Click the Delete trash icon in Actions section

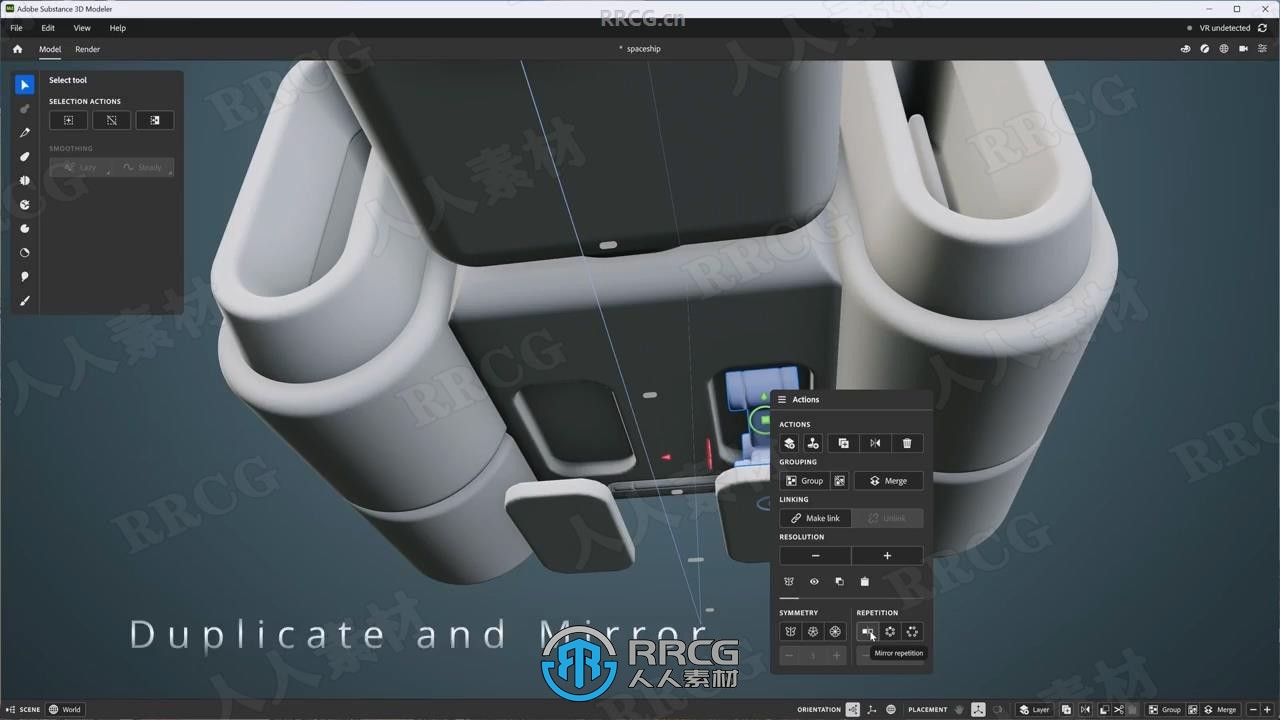pos(907,443)
